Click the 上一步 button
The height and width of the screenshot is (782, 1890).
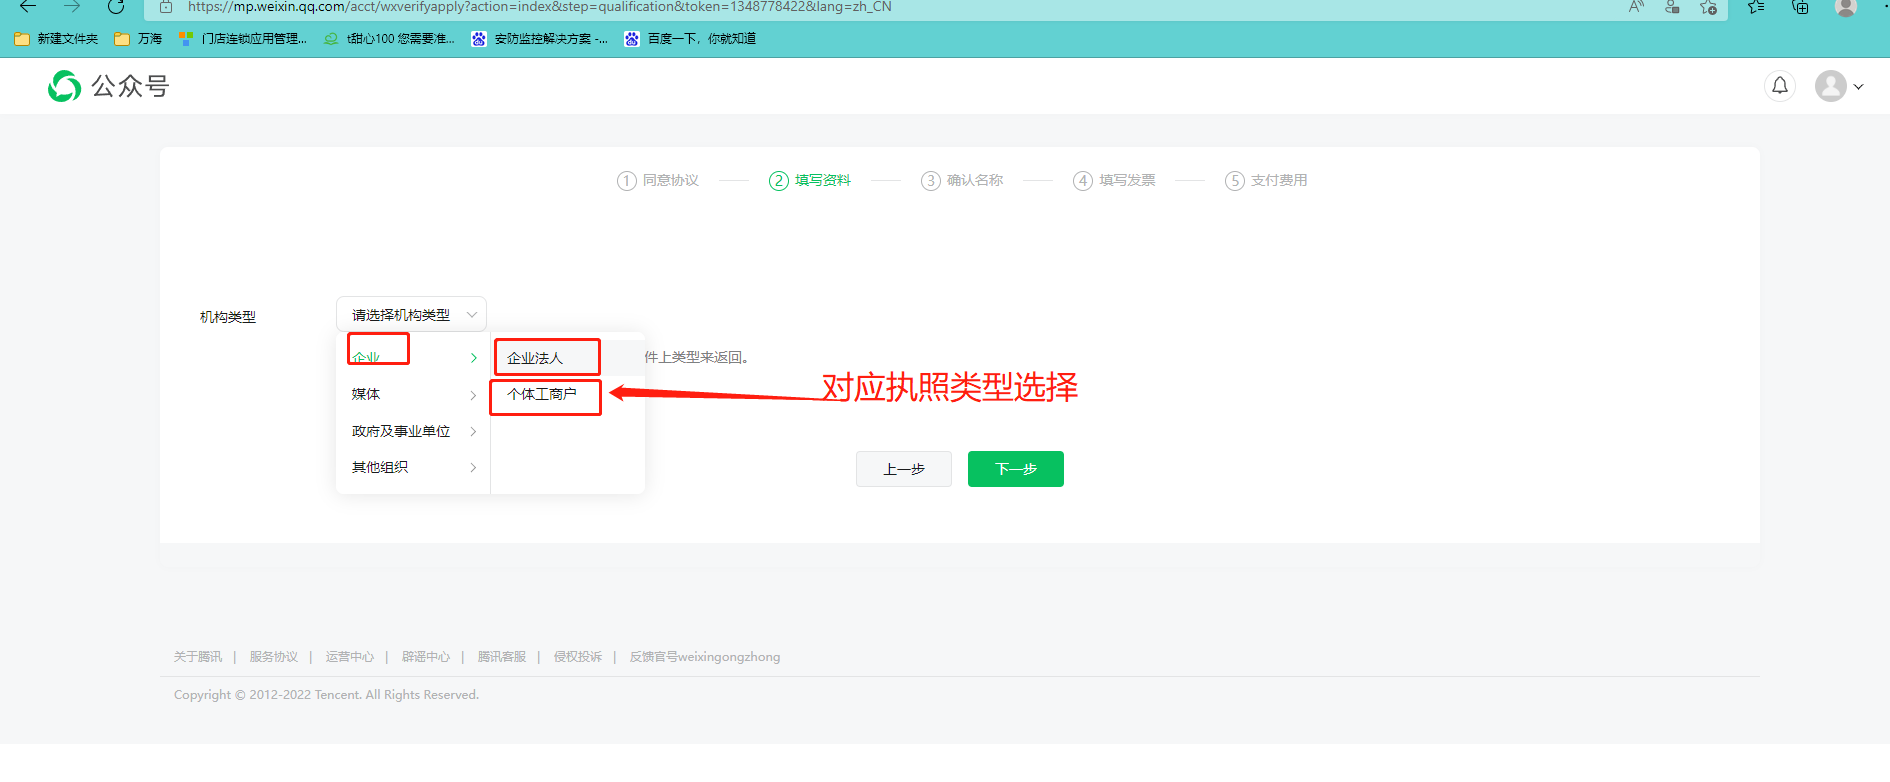(x=904, y=469)
